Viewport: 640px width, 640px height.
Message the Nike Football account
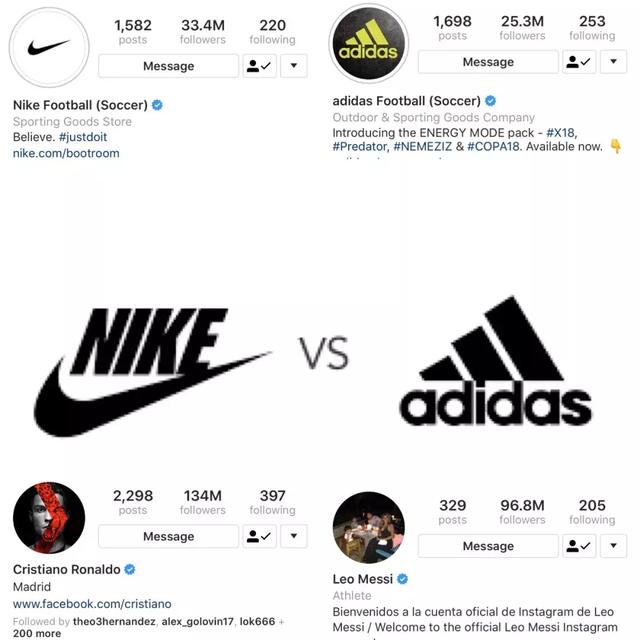169,66
